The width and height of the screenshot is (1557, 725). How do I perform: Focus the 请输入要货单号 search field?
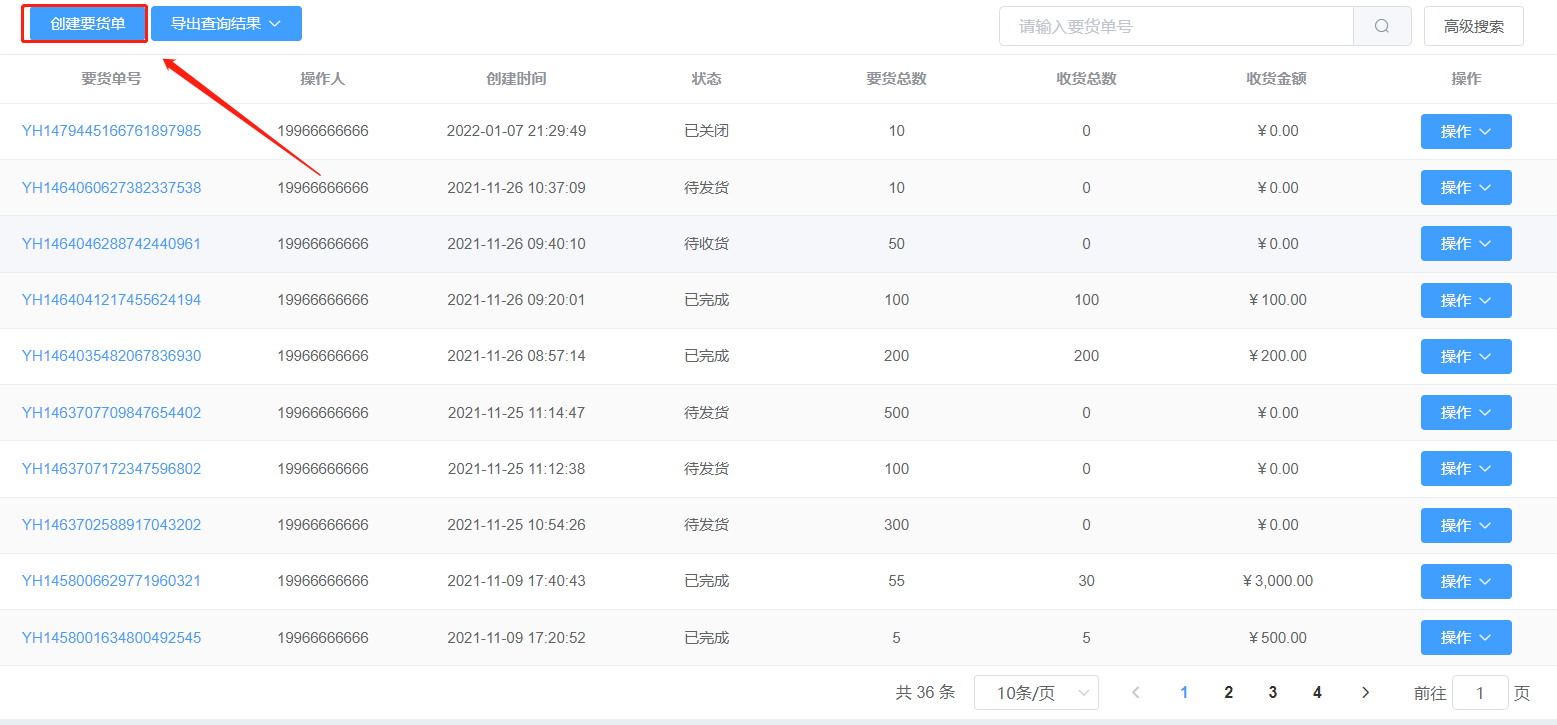click(x=1176, y=26)
